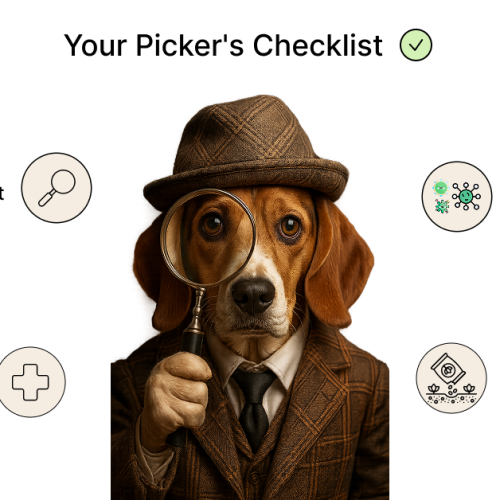This screenshot has height=500, width=500.
Task: Click the word "Checklist" in the title
Action: click(318, 45)
